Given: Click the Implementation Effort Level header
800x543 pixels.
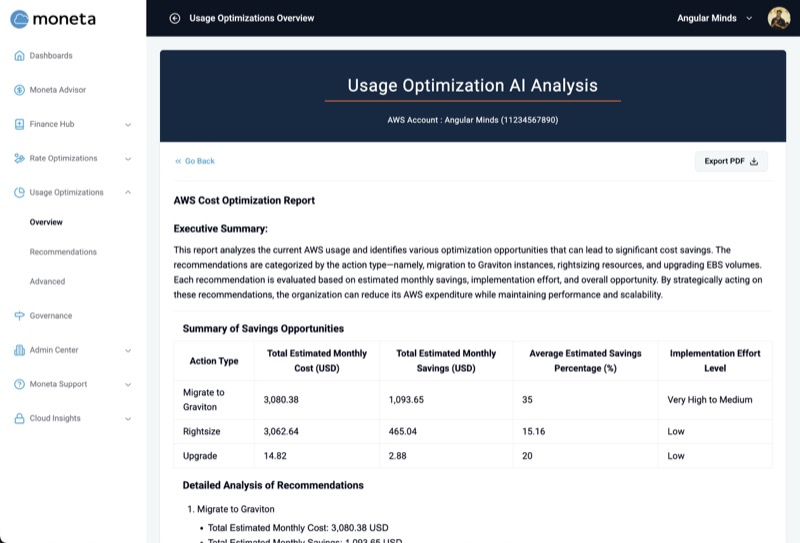Looking at the screenshot, I should pos(715,361).
